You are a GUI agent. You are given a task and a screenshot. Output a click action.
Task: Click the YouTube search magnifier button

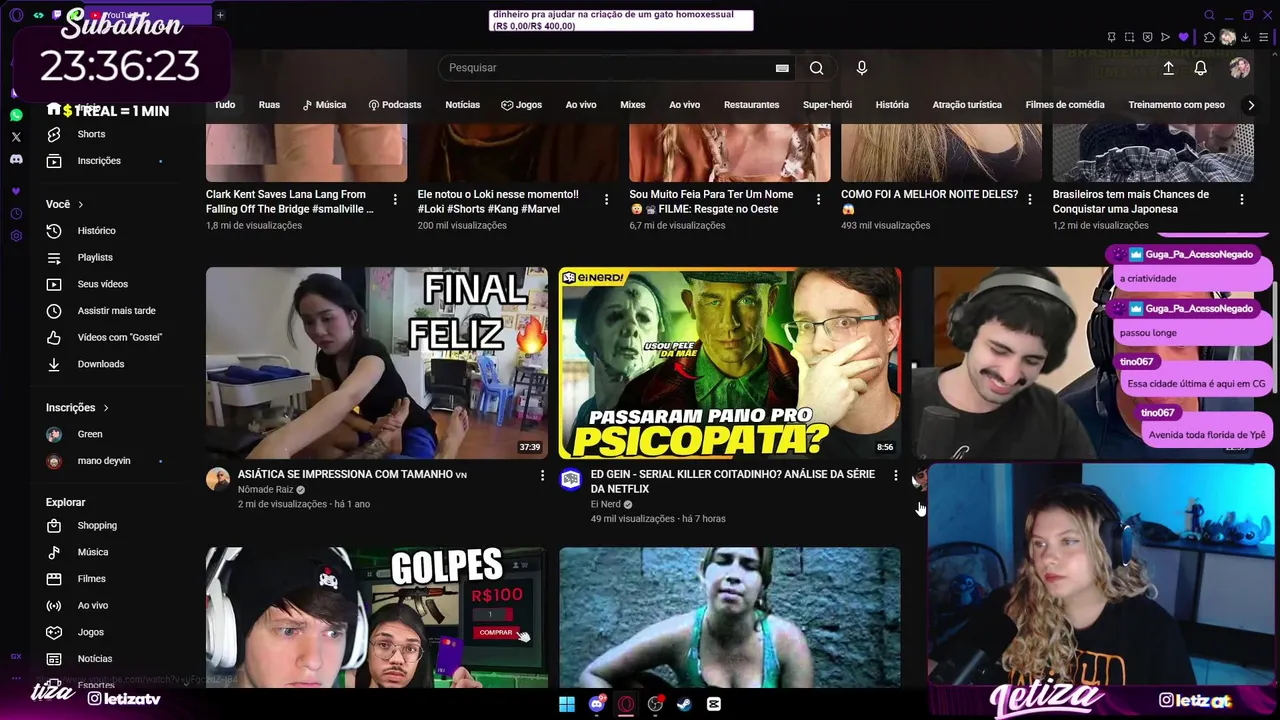click(x=817, y=68)
